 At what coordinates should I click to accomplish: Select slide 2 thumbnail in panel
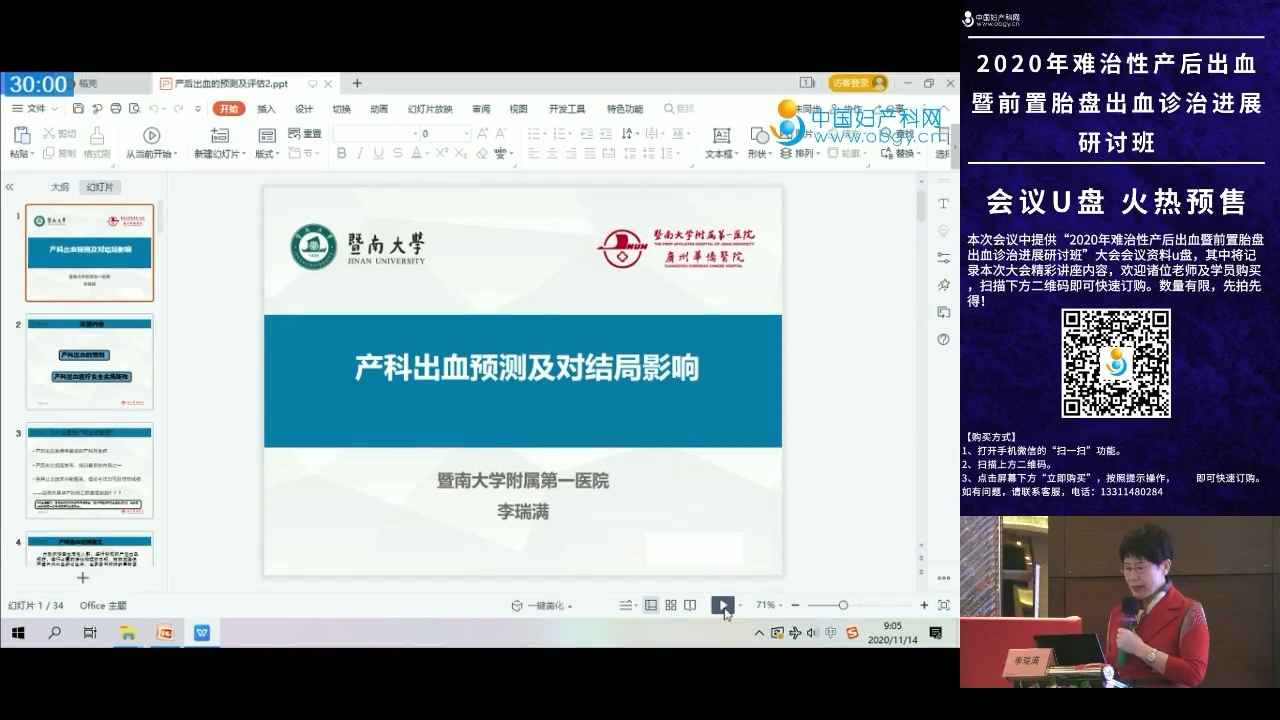pyautogui.click(x=89, y=362)
